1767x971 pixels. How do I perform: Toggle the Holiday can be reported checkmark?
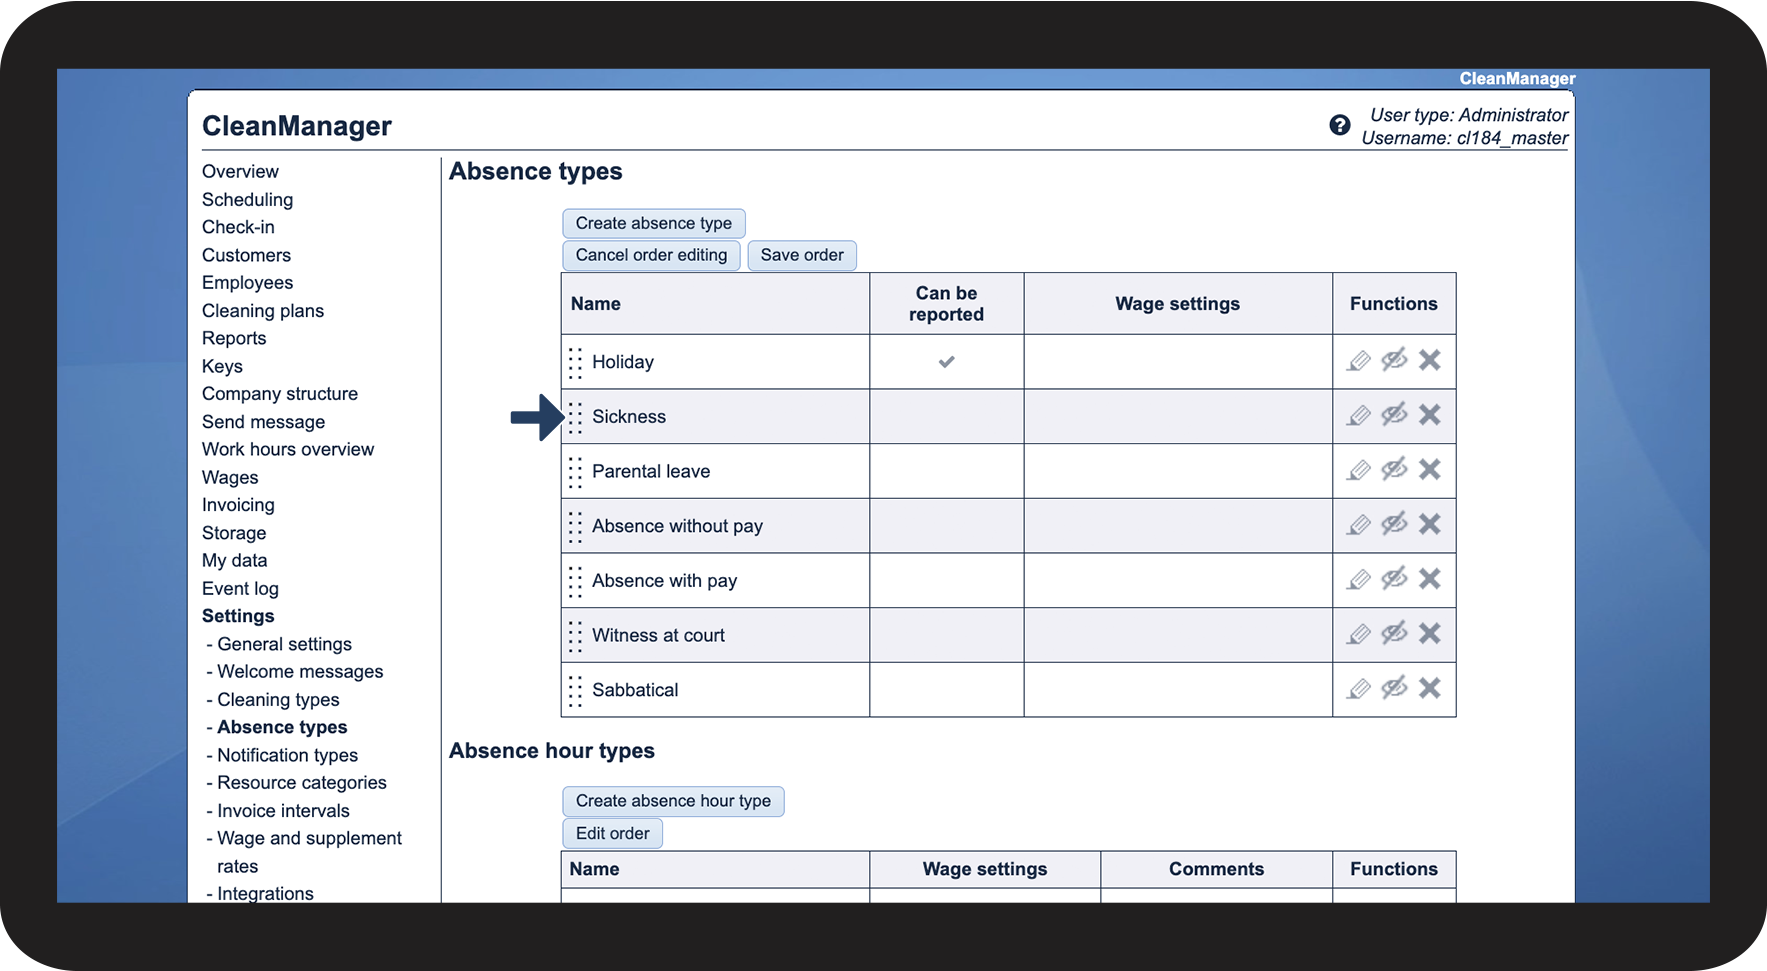point(946,361)
